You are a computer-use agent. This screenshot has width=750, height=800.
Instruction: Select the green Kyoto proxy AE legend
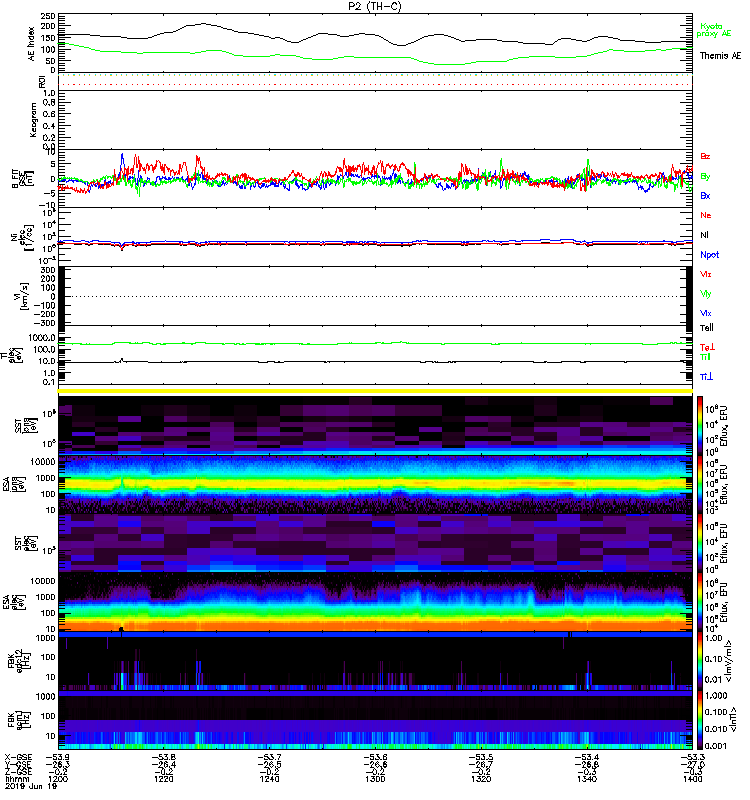[x=714, y=30]
